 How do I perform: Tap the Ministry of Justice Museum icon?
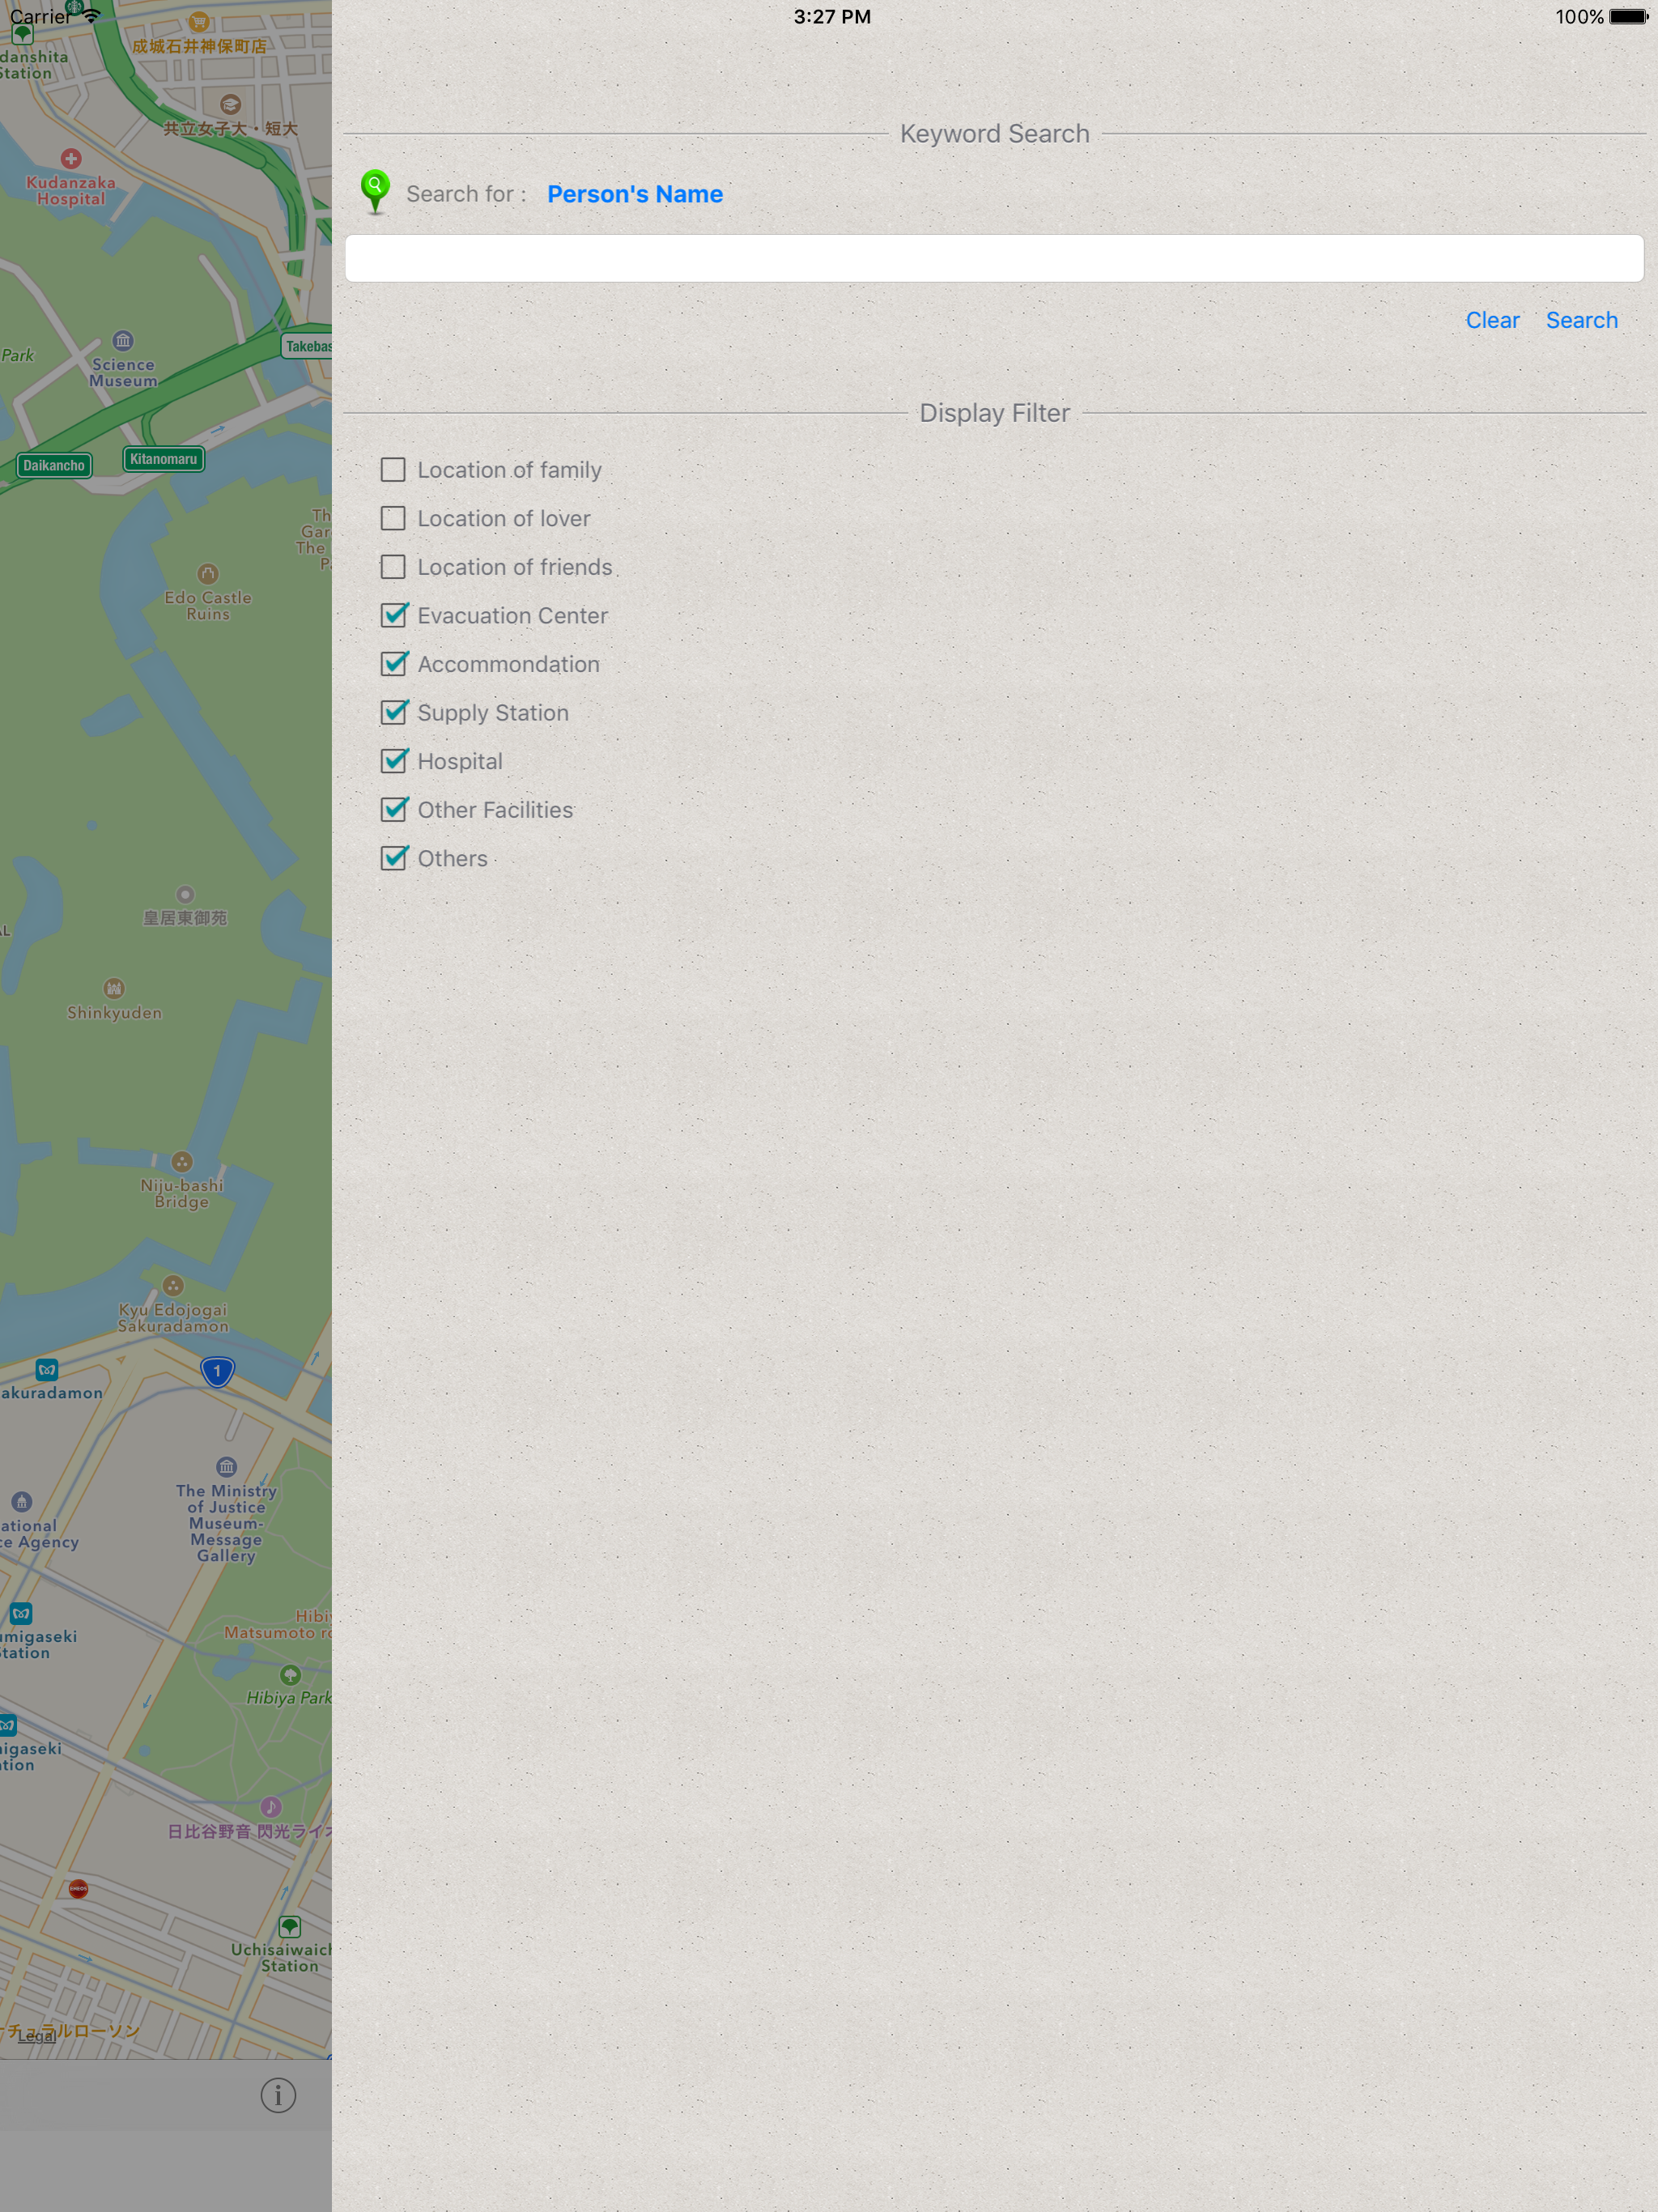226,1467
